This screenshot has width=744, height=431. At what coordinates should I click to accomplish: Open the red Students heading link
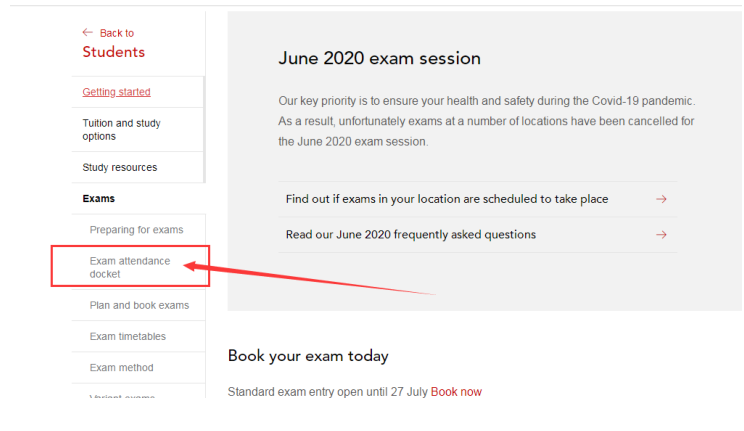tap(113, 52)
